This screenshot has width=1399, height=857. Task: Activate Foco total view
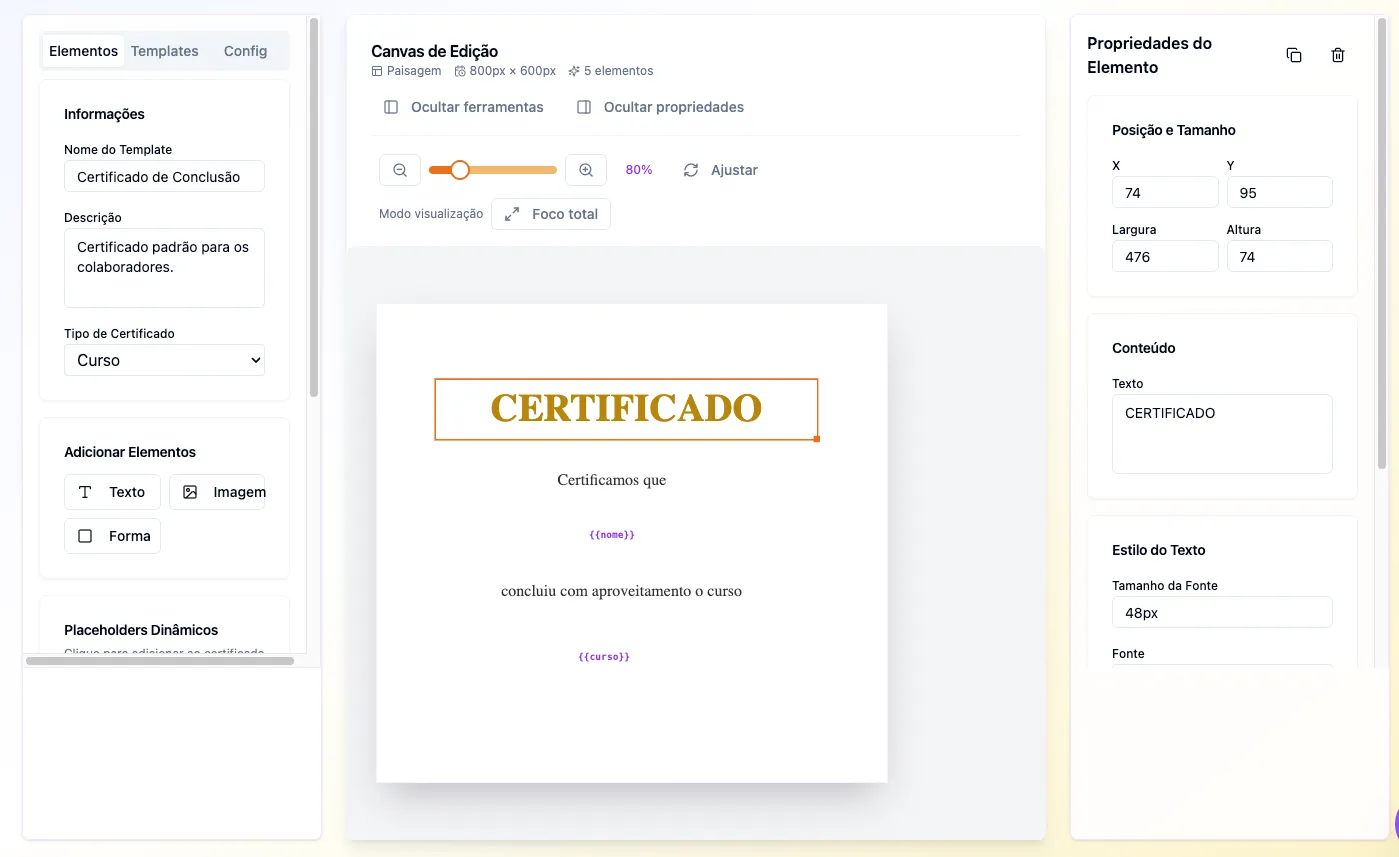(x=550, y=213)
